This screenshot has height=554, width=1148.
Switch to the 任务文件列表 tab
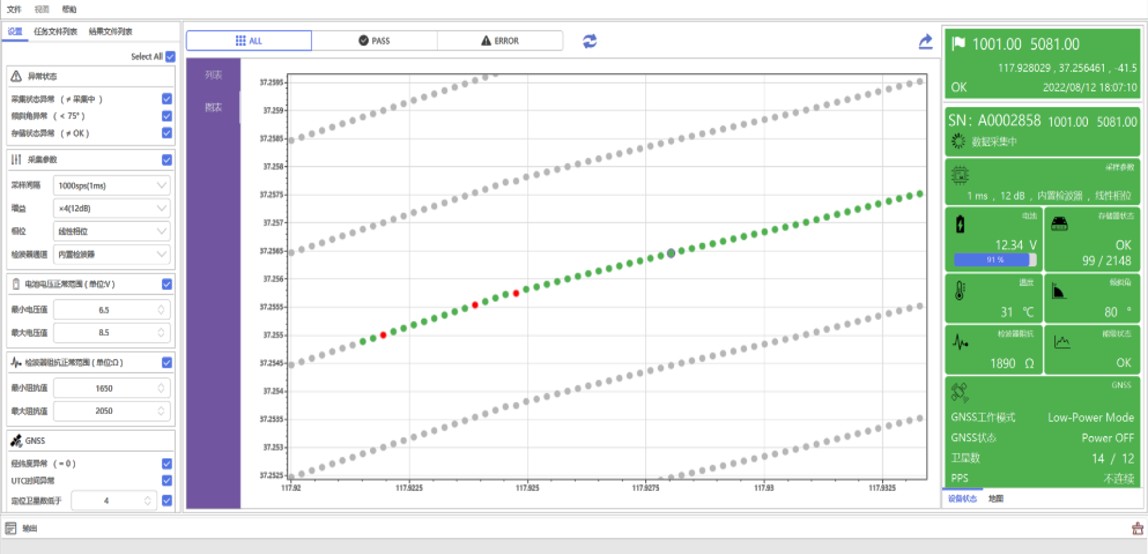(54, 32)
